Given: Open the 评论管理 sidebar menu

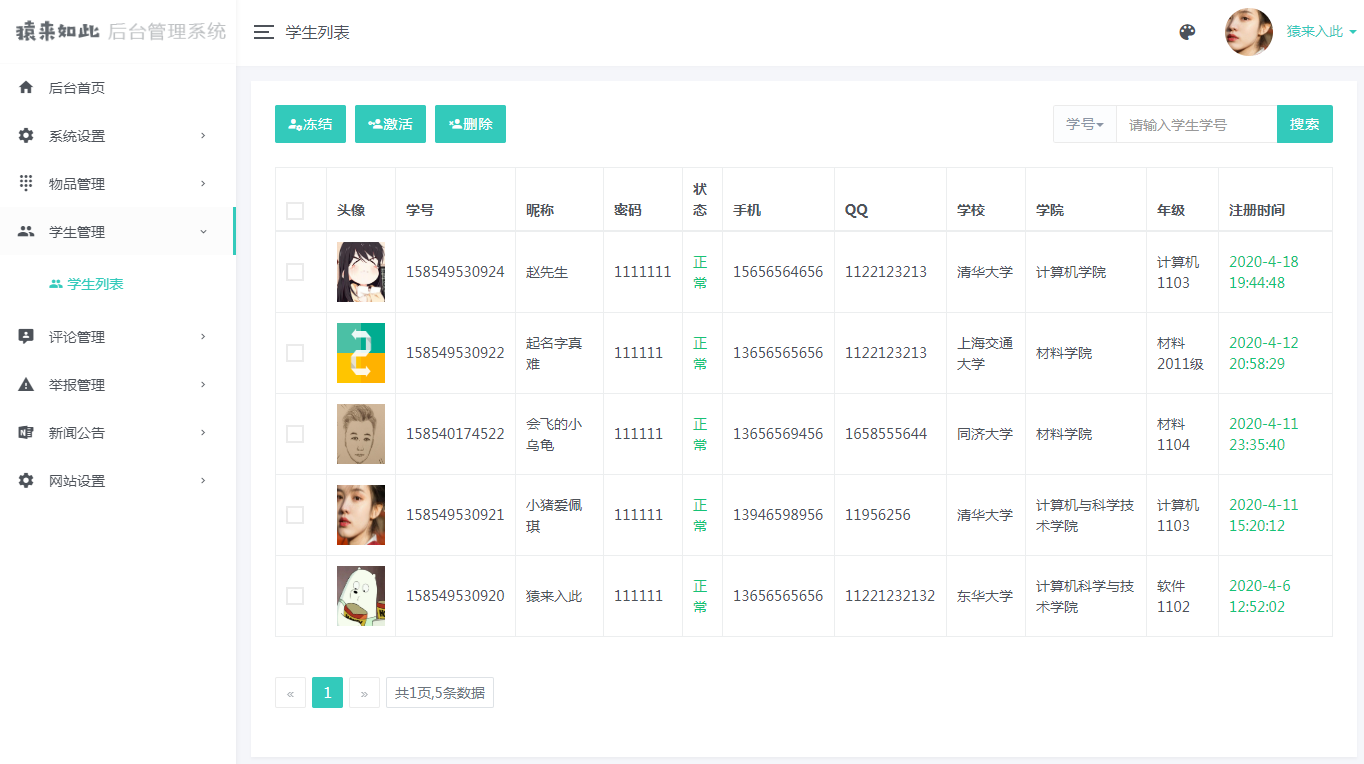Looking at the screenshot, I should (118, 337).
